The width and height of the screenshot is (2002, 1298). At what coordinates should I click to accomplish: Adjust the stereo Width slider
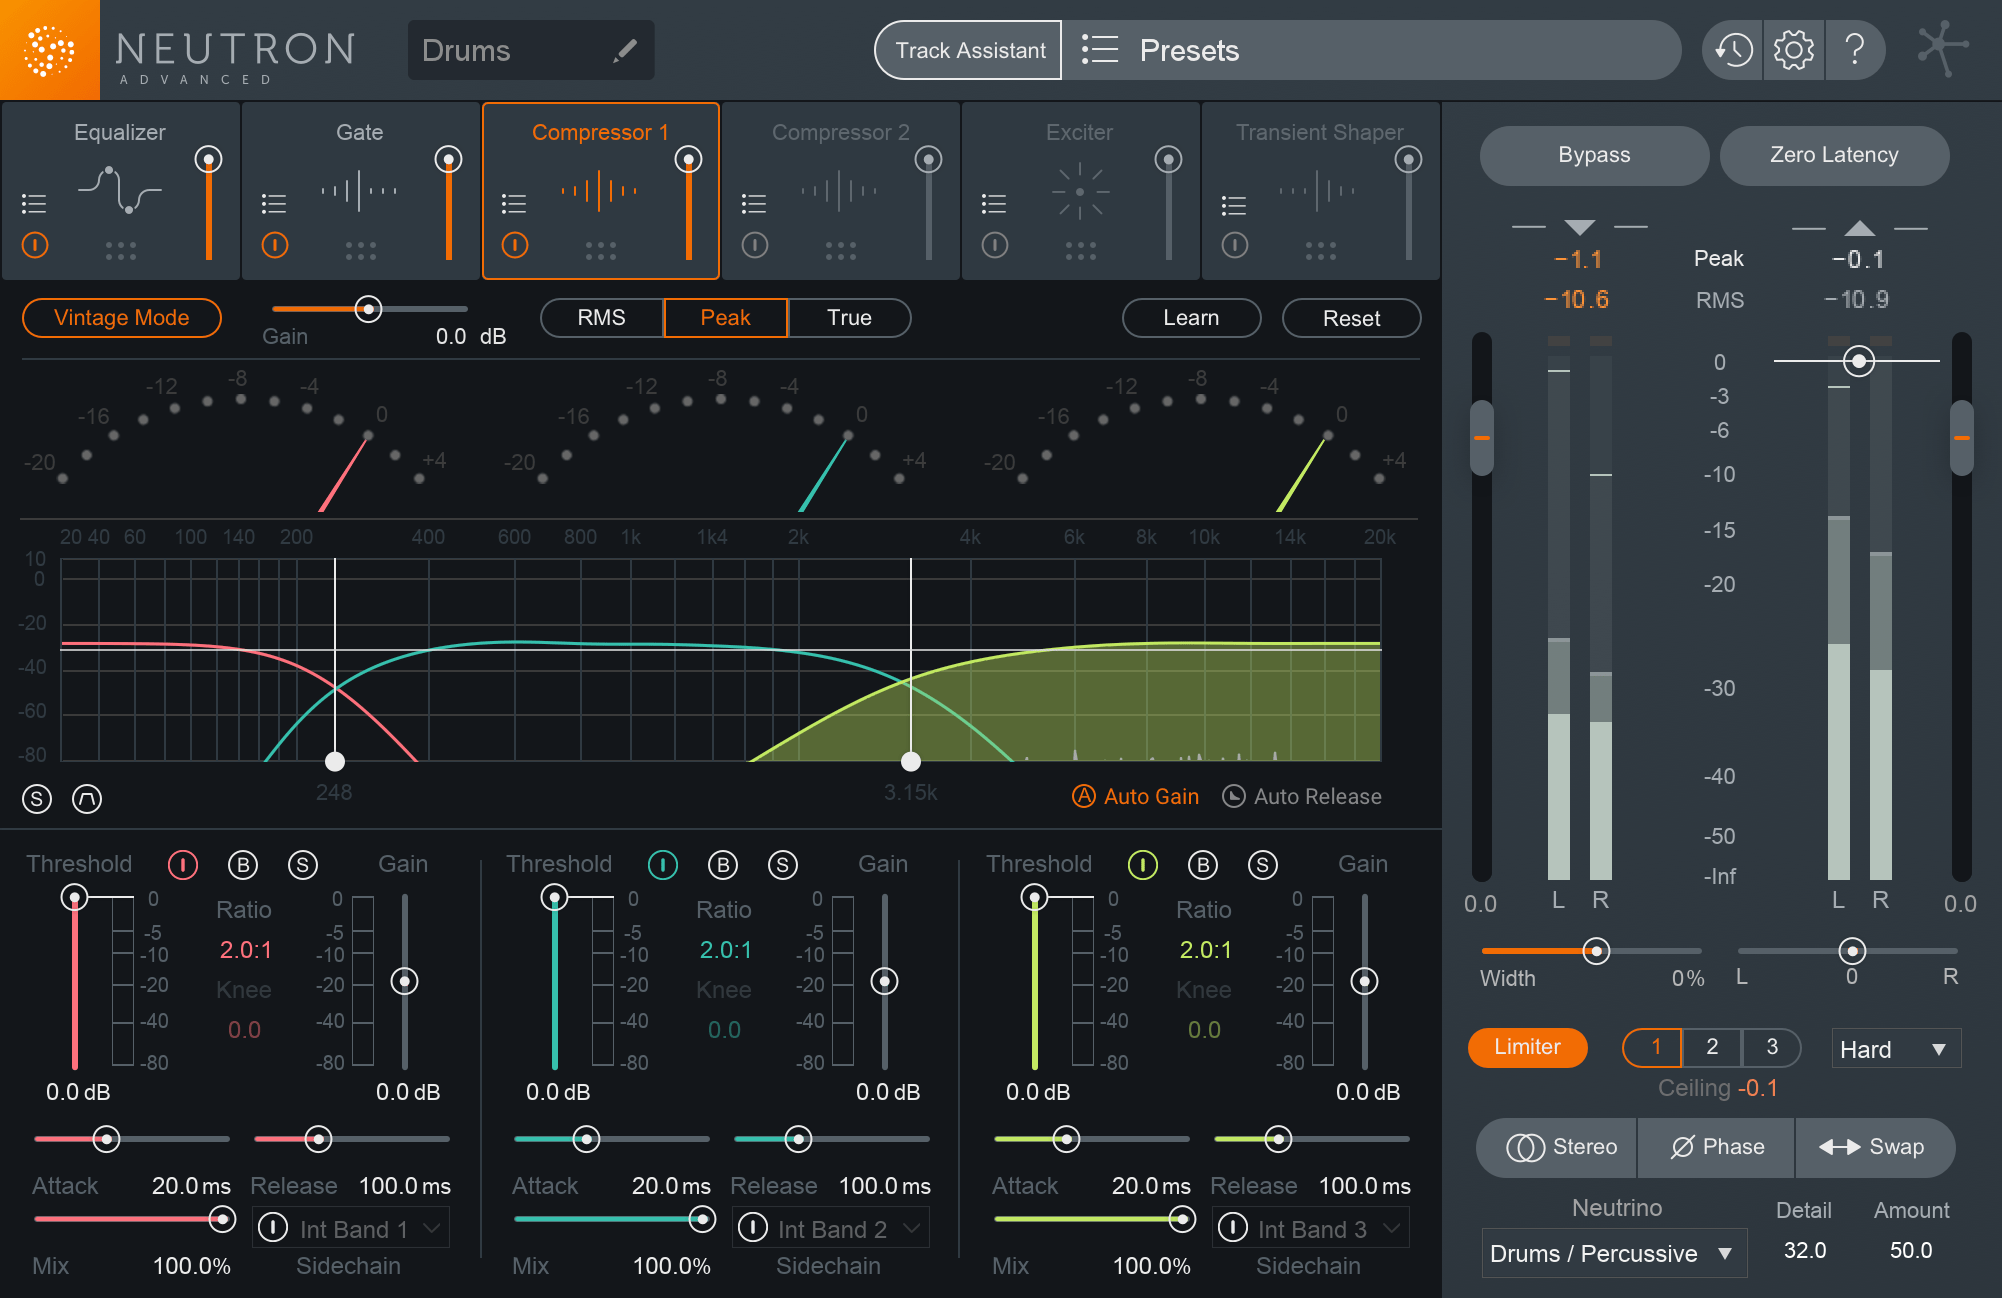click(1596, 951)
